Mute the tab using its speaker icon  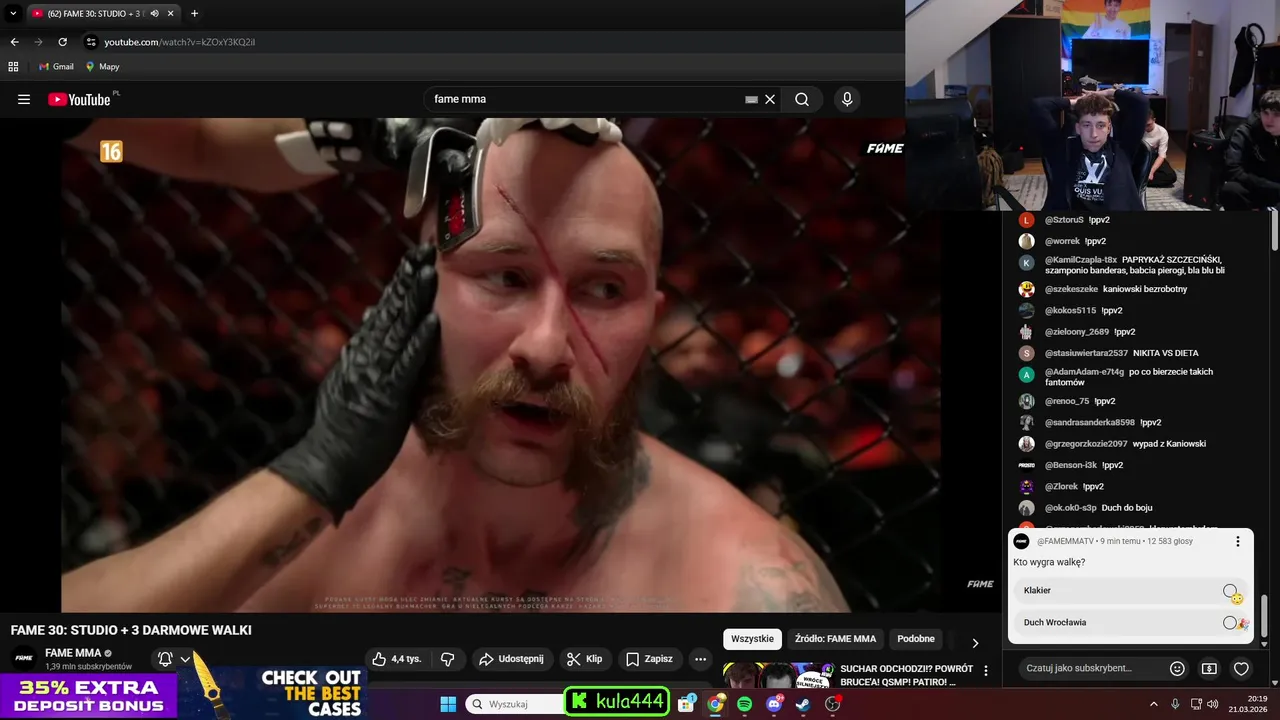154,13
